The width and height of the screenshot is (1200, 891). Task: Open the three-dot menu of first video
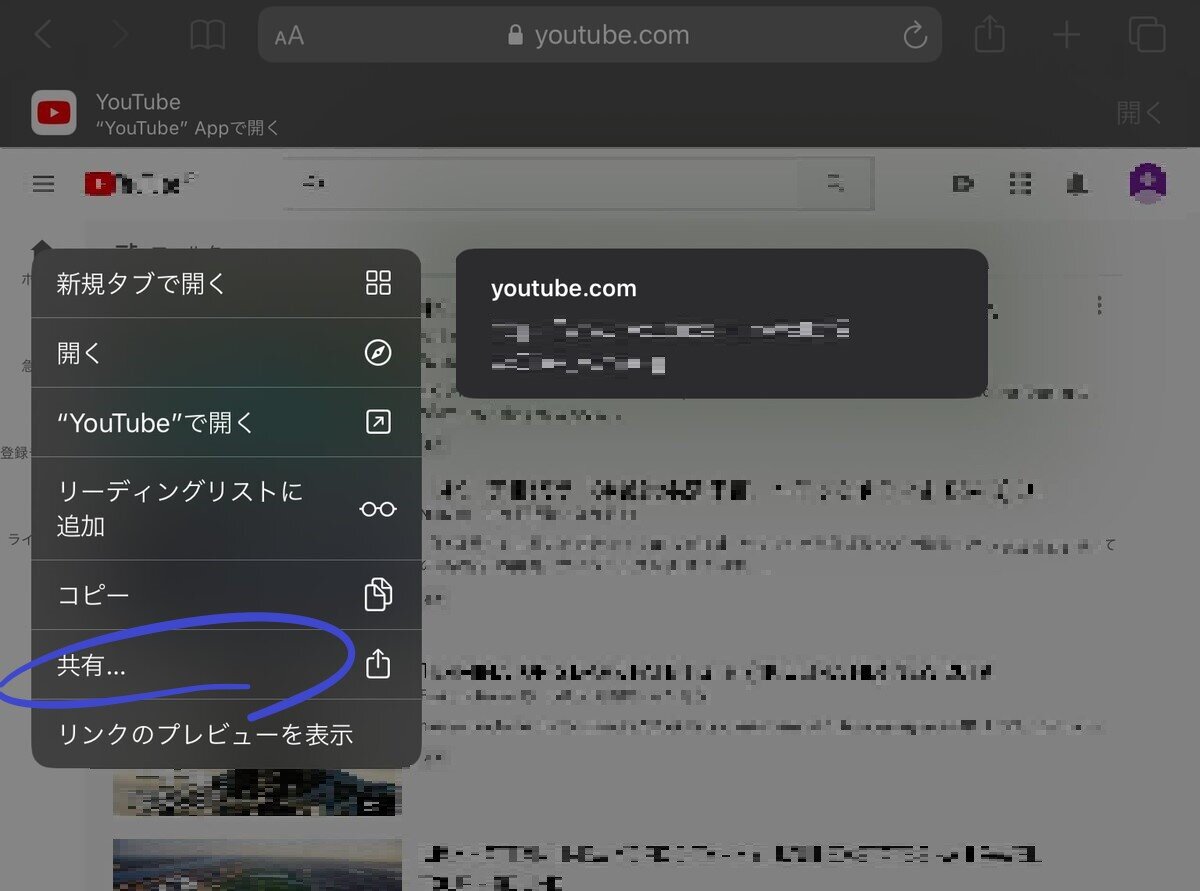tap(1099, 304)
